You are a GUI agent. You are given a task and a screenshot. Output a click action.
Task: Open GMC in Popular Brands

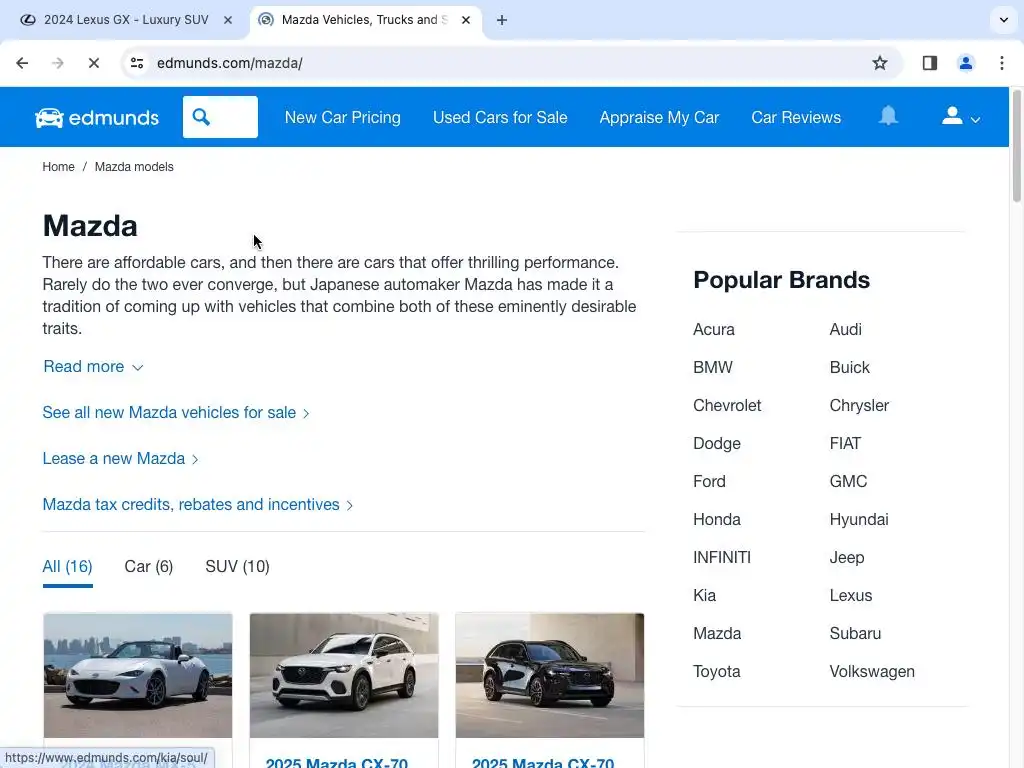(x=848, y=481)
